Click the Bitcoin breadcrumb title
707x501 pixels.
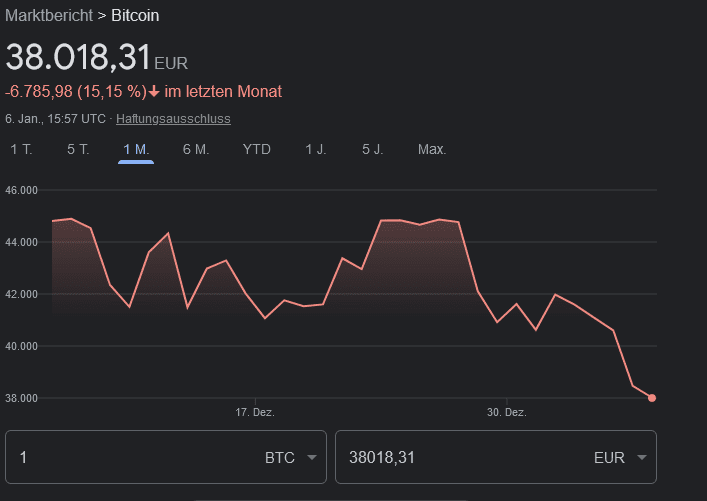pyautogui.click(x=135, y=16)
